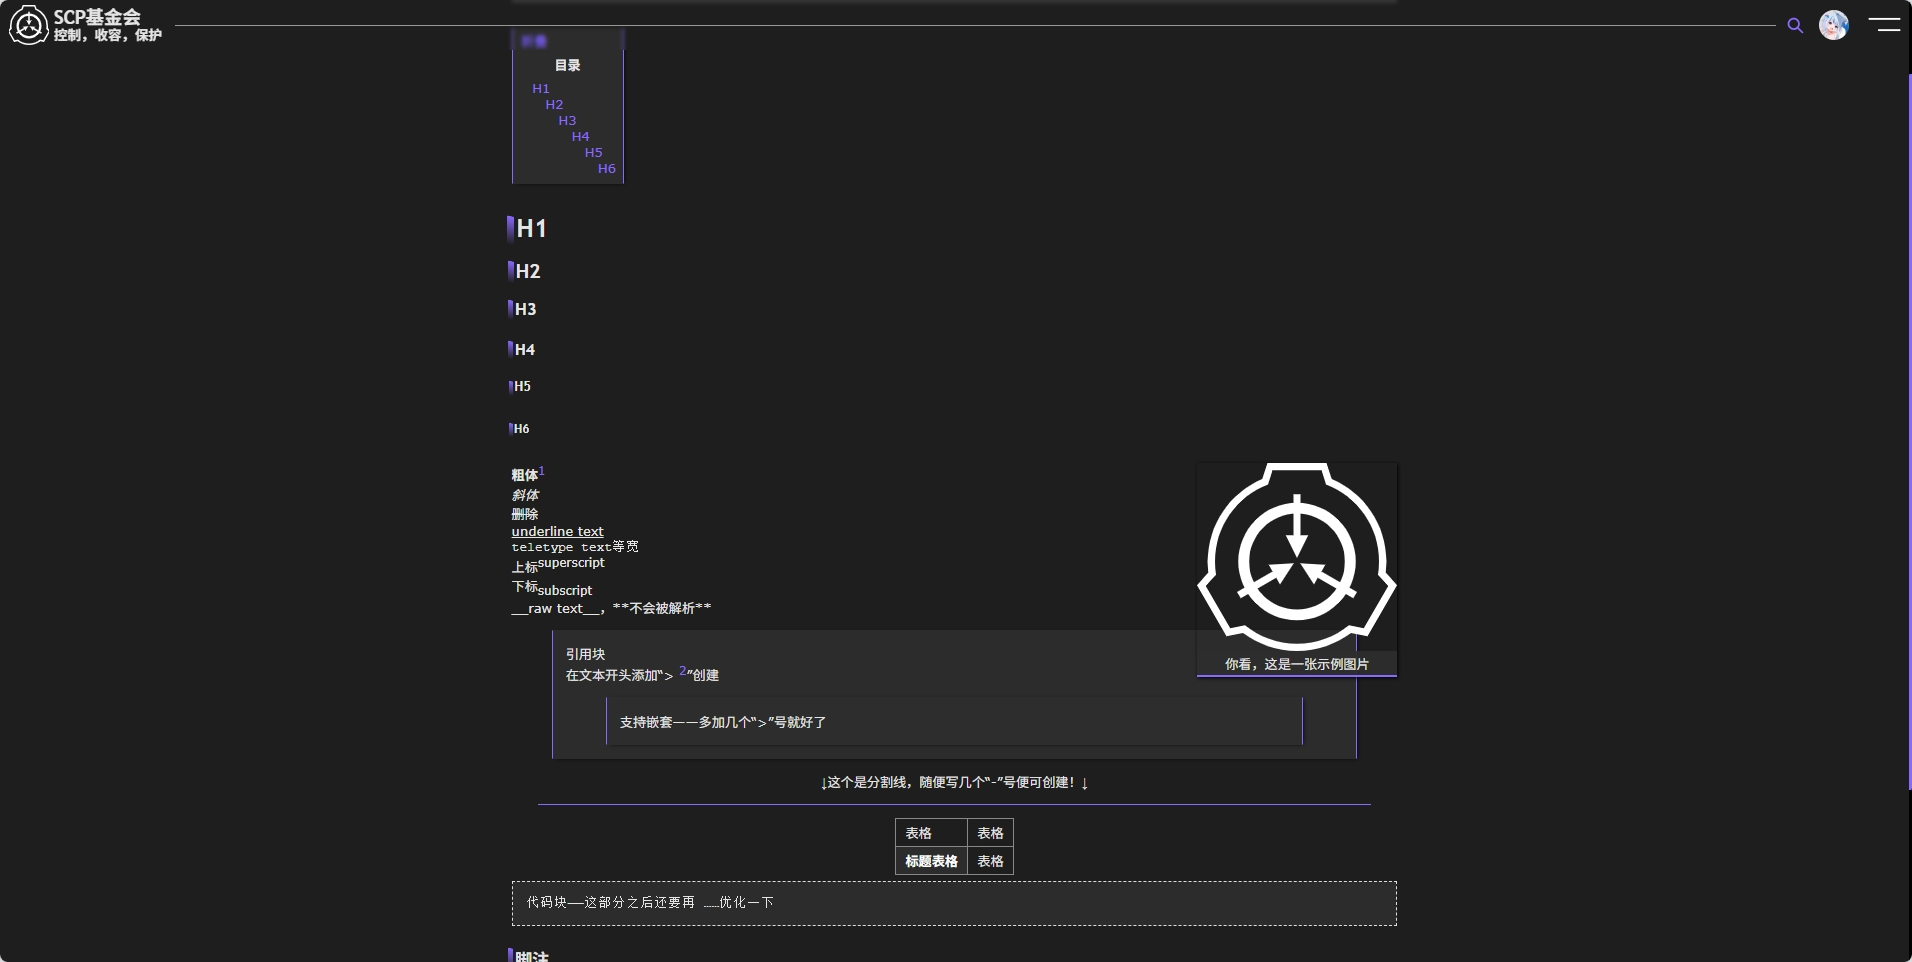Viewport: 1912px width, 962px height.
Task: Click the 标题表格 table header cell
Action: [930, 861]
